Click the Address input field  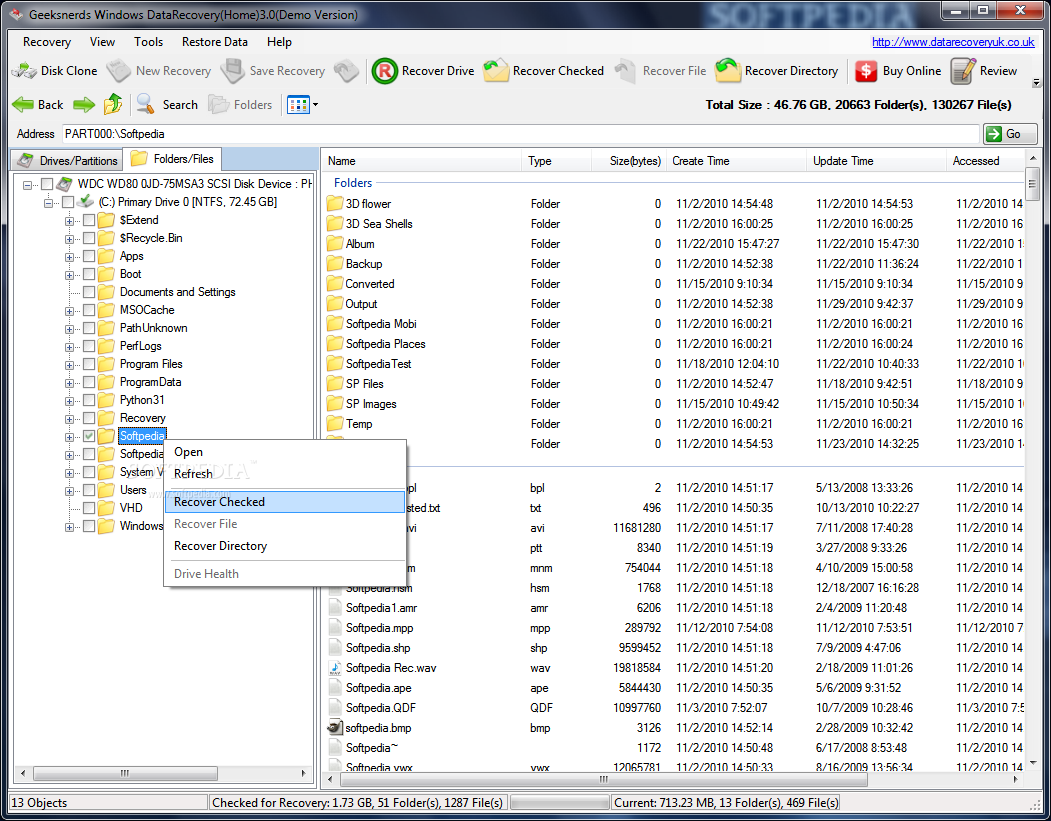521,134
